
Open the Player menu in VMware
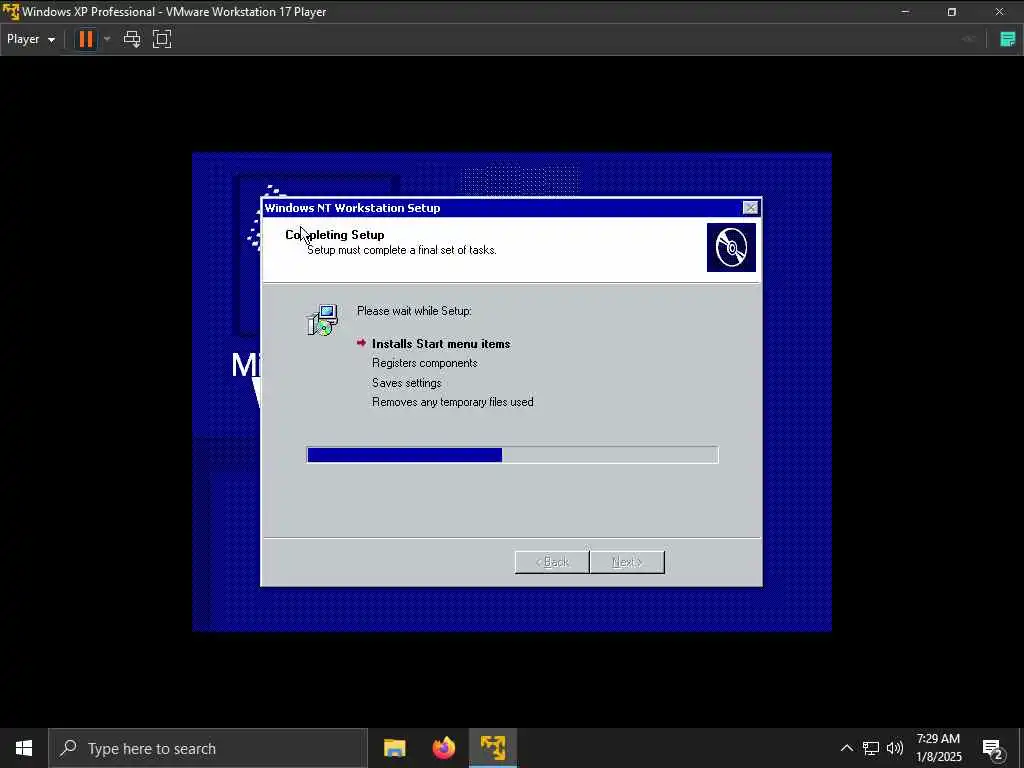(x=31, y=39)
